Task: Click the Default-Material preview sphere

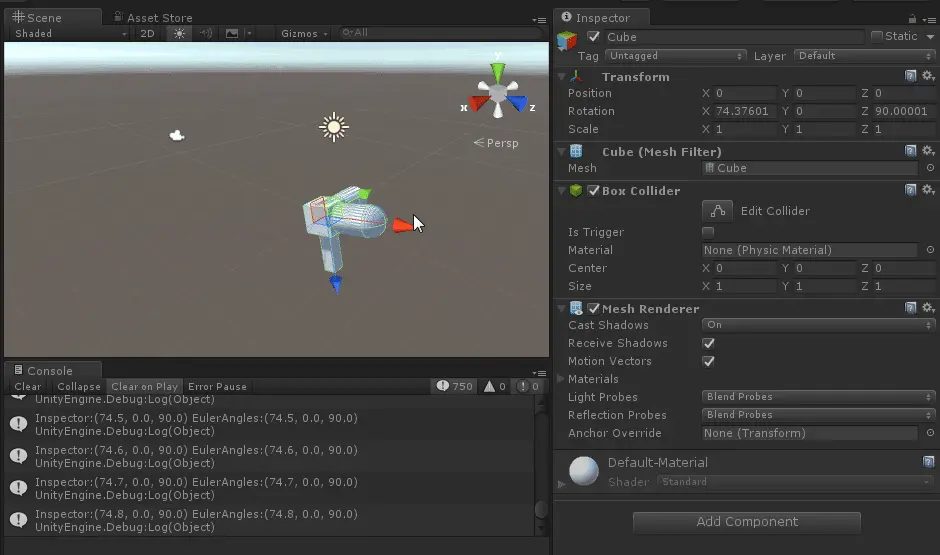Action: point(583,471)
